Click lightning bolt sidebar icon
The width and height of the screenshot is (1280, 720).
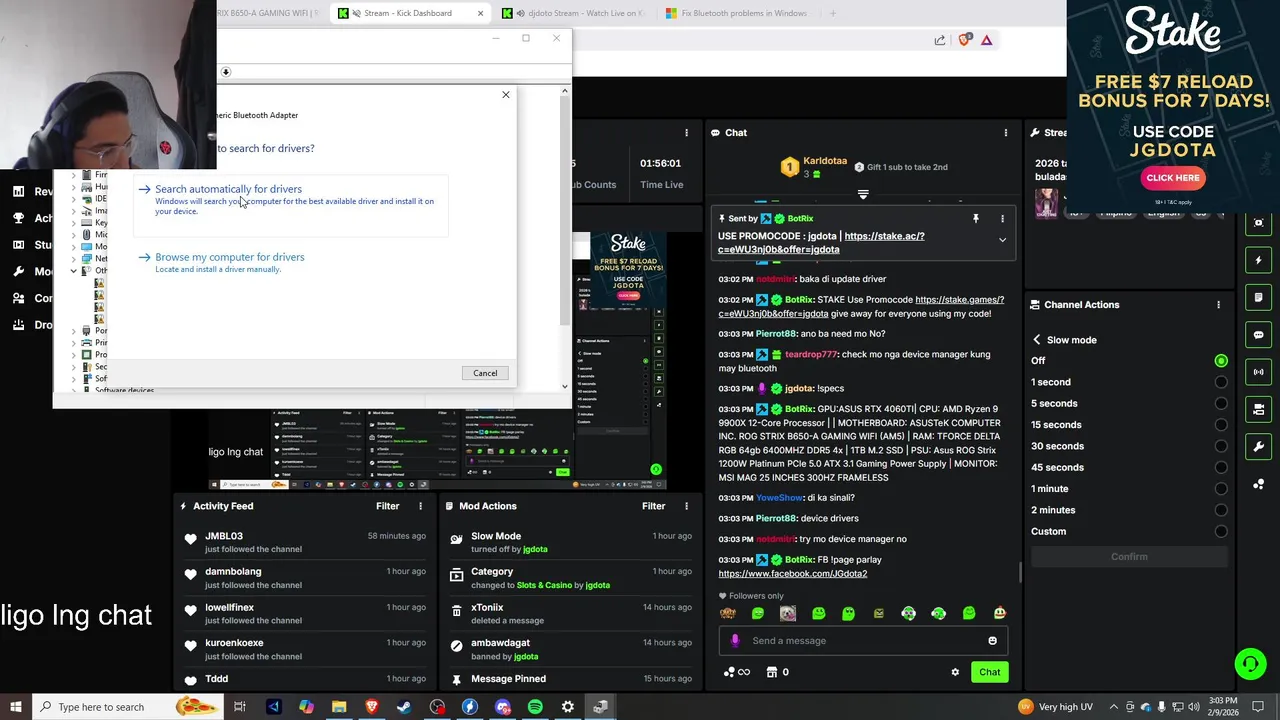(1259, 260)
